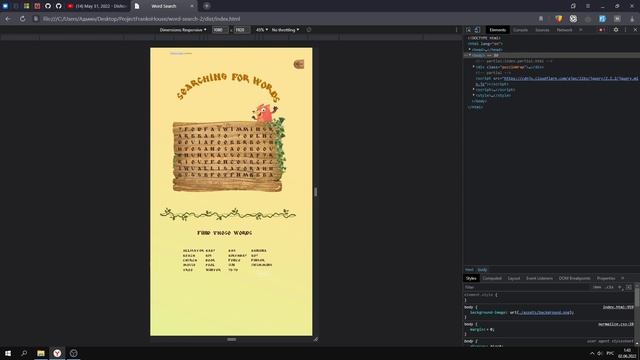Click the fox mascot image
The width and height of the screenshot is (640, 360).
(x=264, y=113)
